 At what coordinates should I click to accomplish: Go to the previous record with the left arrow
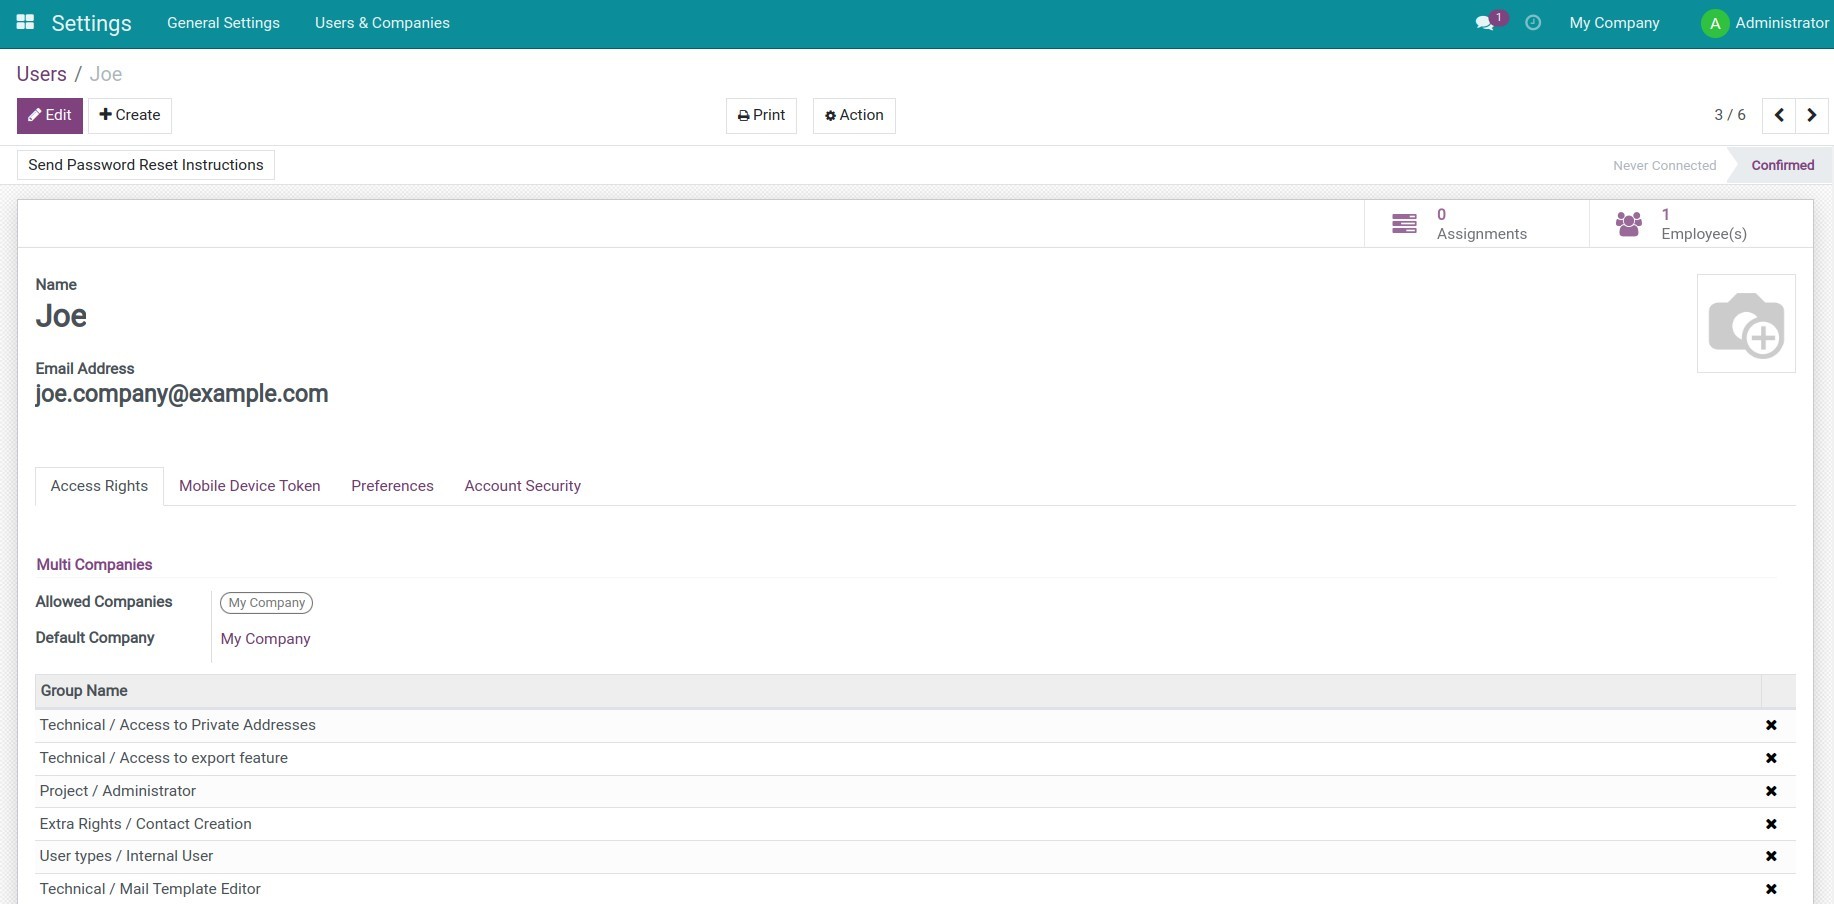[1778, 115]
